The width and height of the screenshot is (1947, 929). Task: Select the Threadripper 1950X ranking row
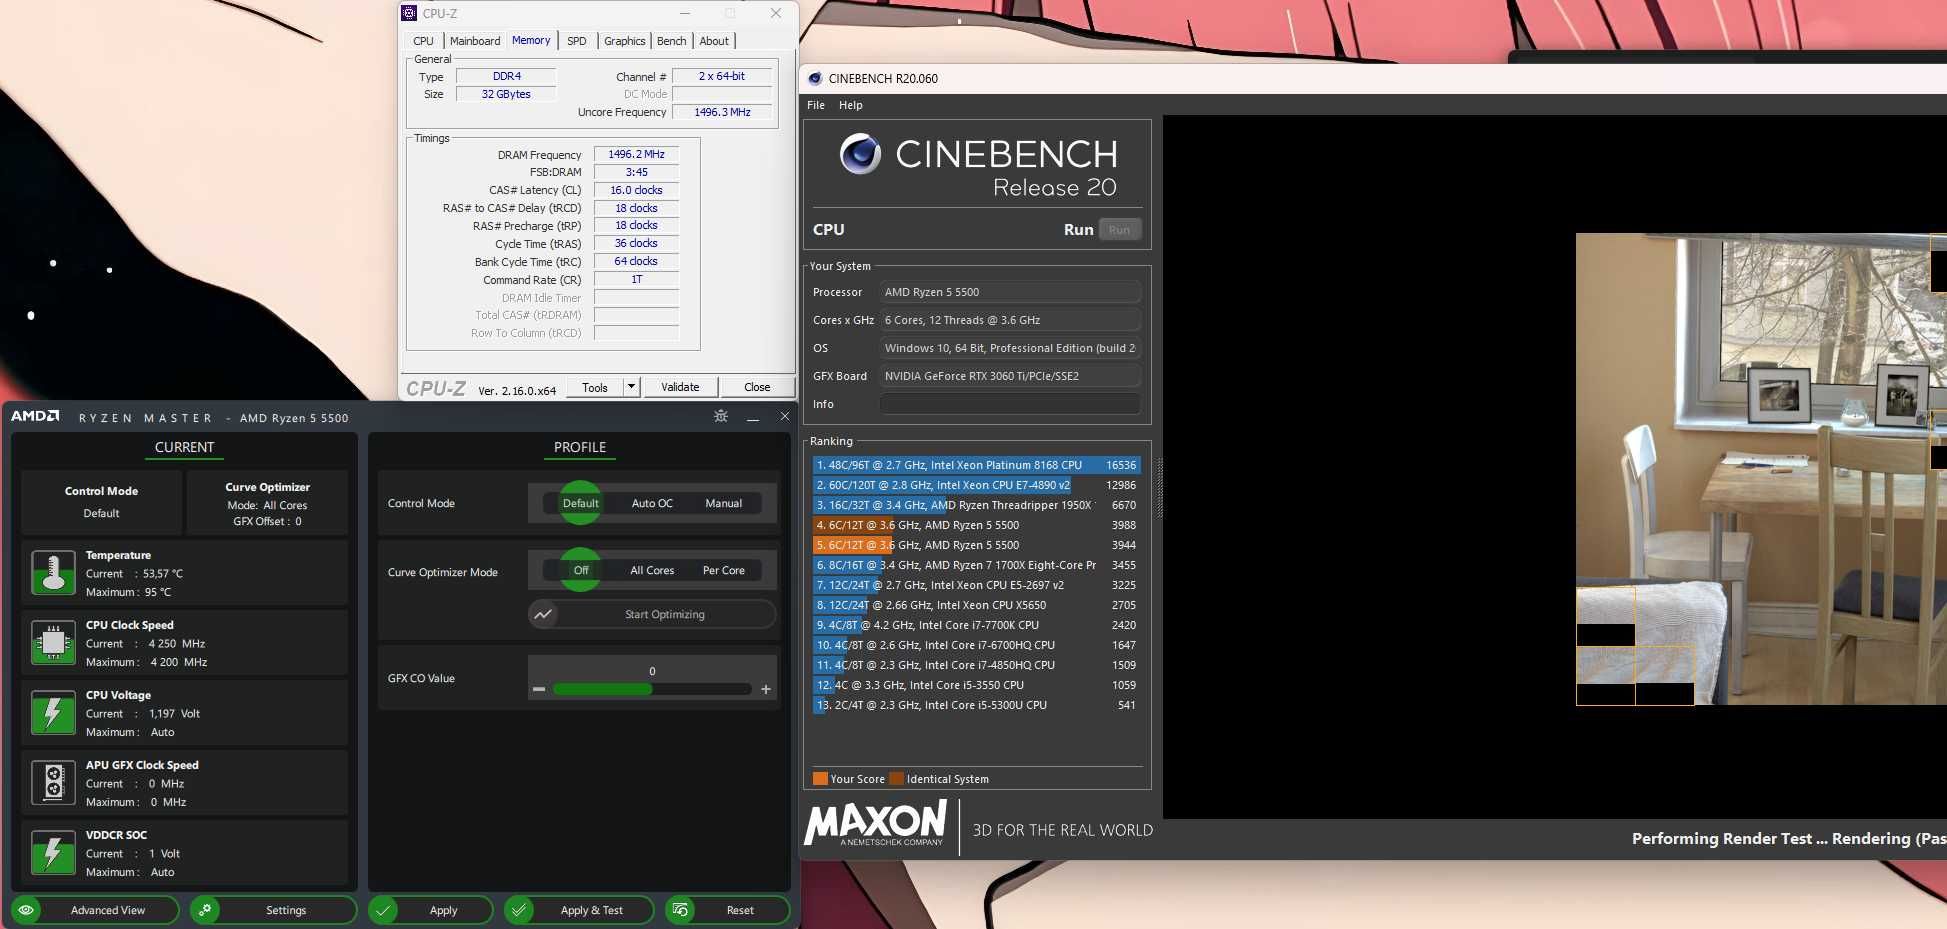coord(976,505)
